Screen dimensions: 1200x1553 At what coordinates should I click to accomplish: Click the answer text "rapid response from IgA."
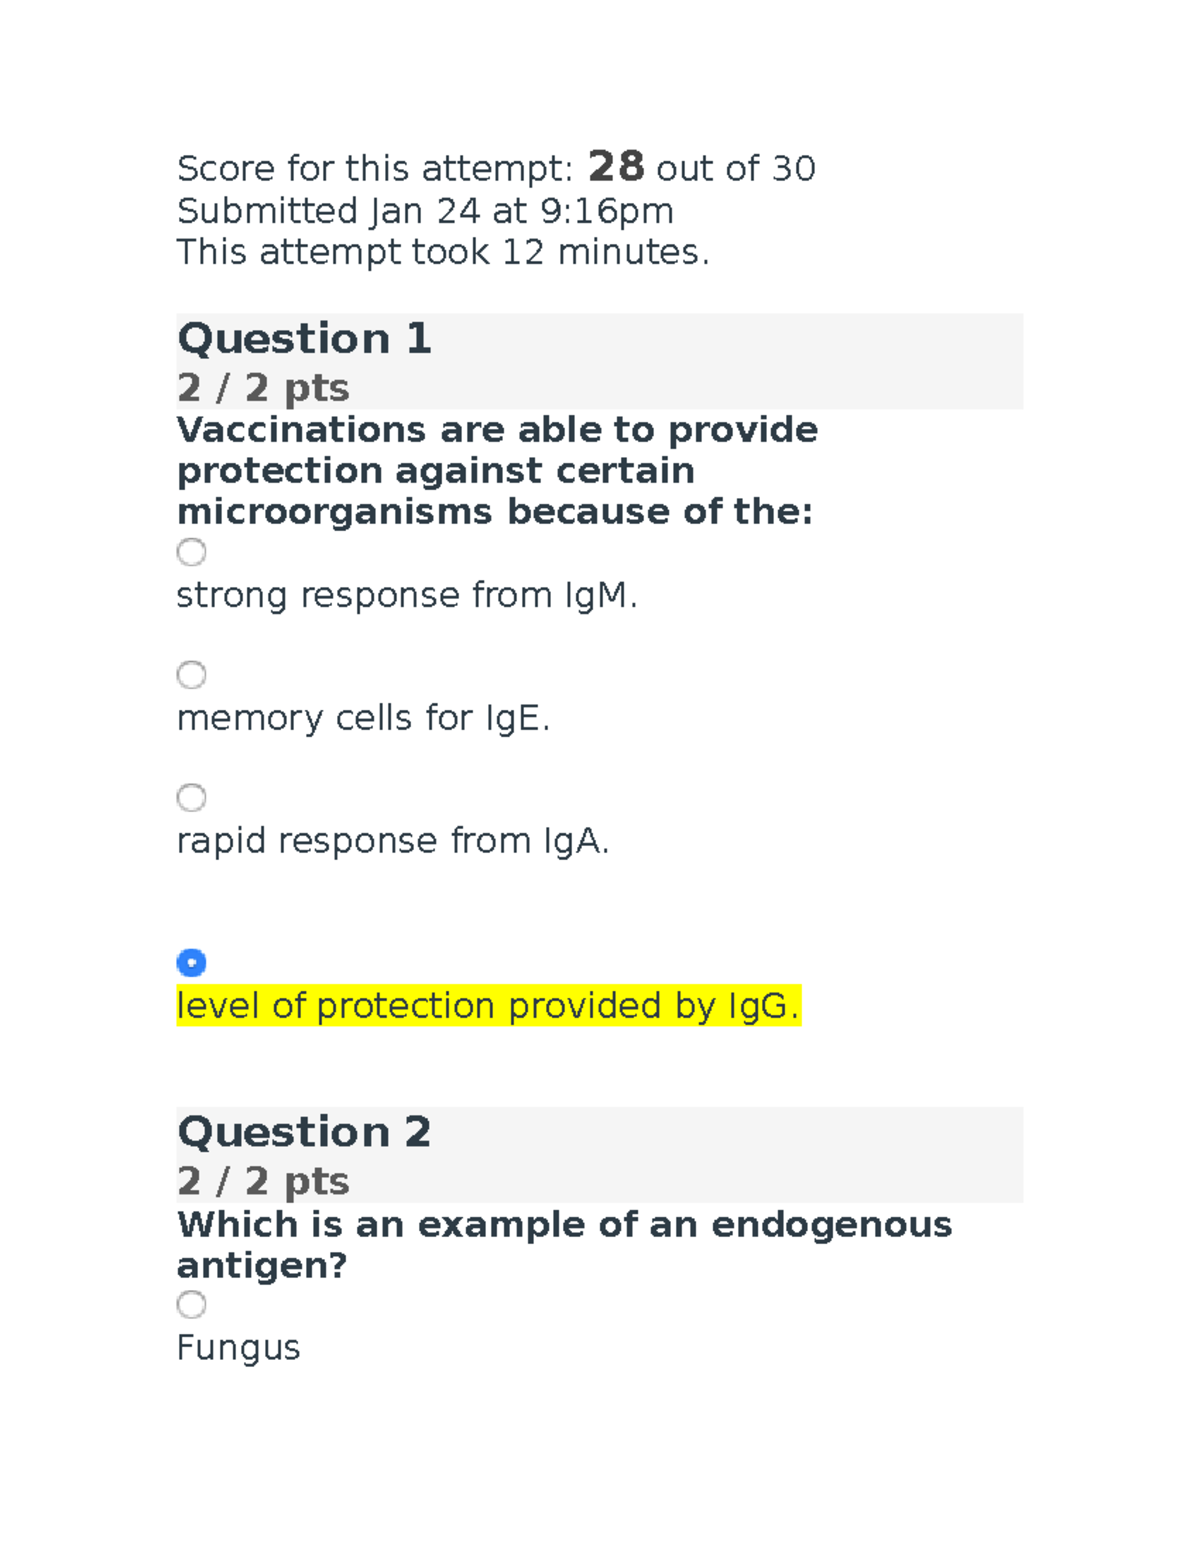392,842
